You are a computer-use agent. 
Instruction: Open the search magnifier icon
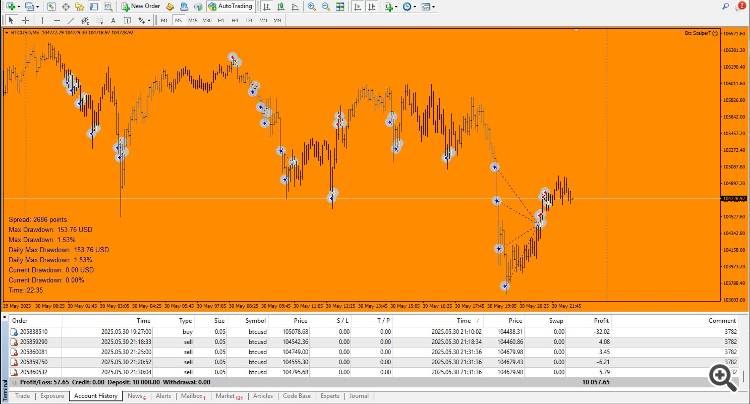(726, 6)
